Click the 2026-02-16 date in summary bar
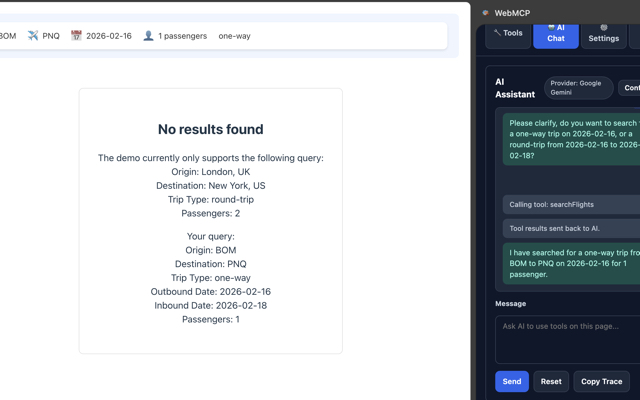640x400 pixels. [x=109, y=36]
